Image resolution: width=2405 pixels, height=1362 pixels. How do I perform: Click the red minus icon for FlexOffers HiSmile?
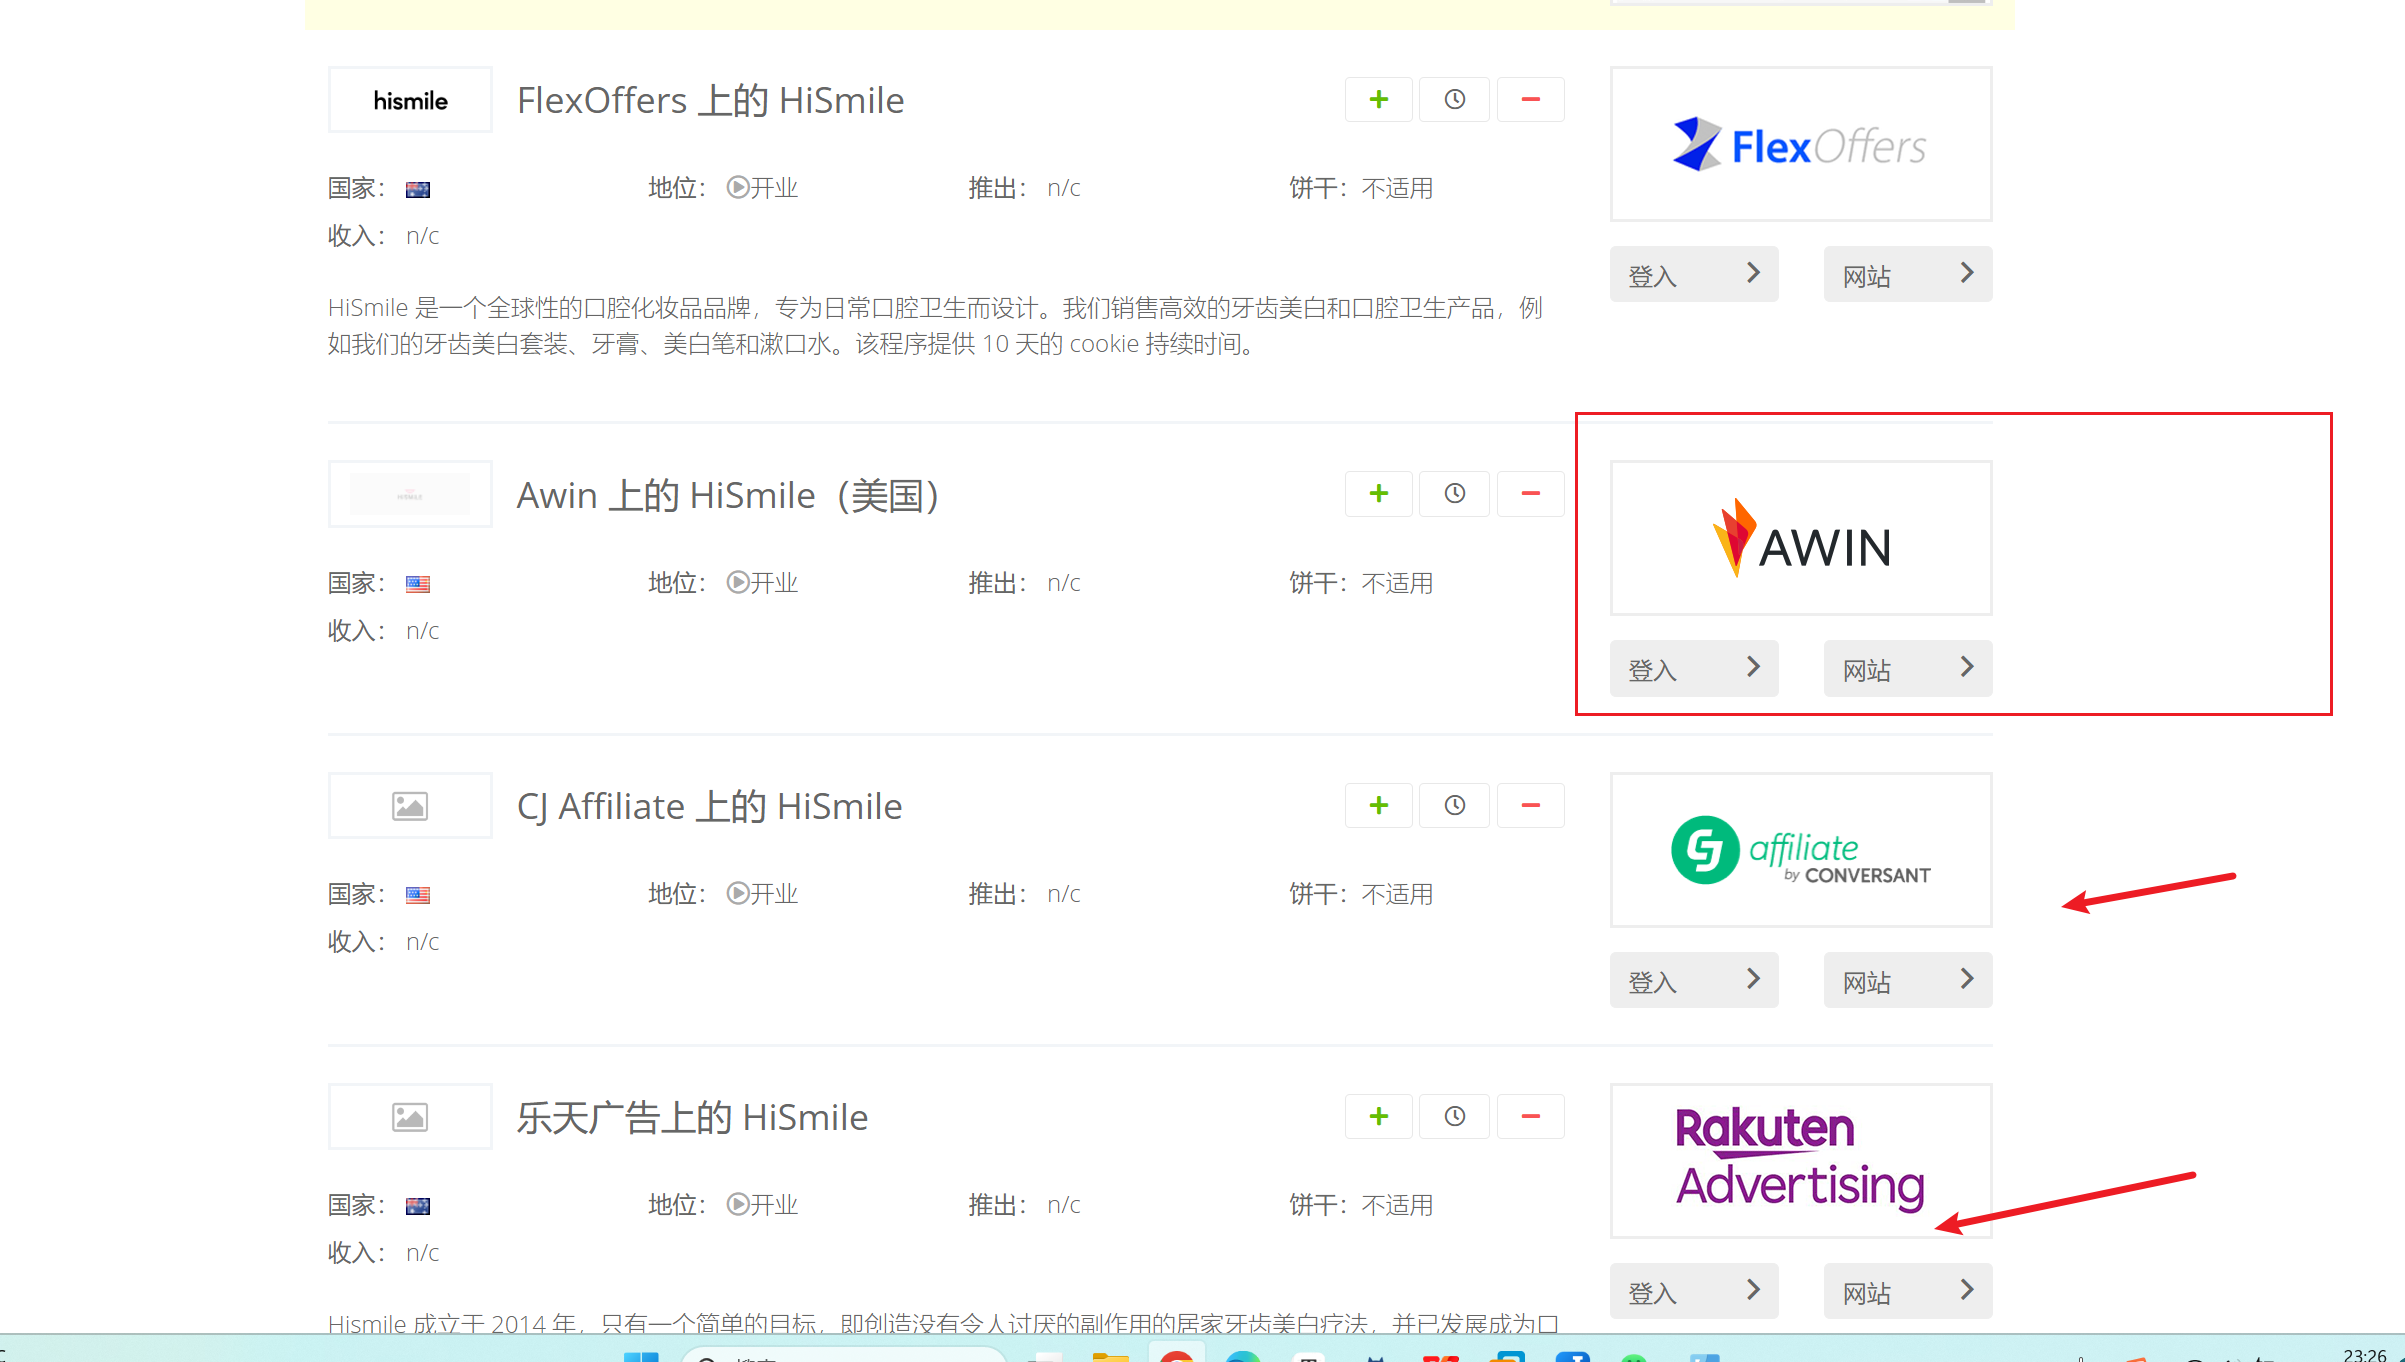(1530, 100)
